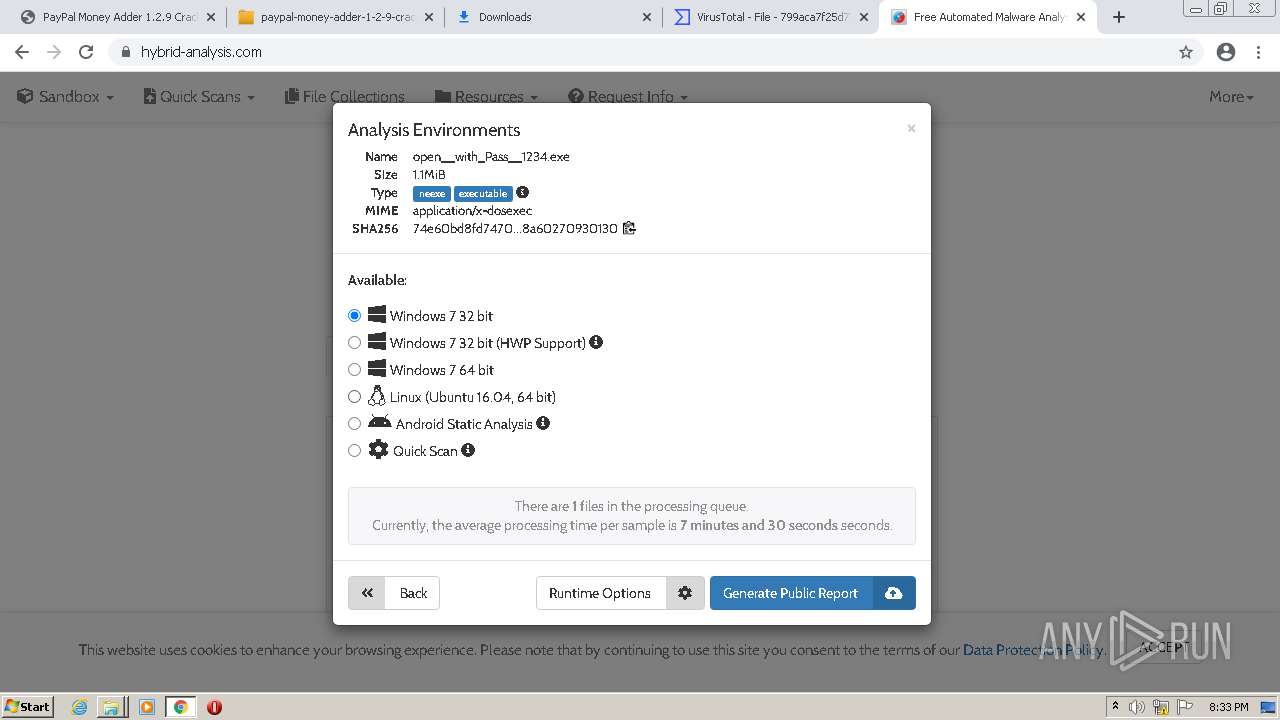
Task: Click the cloud upload icon on Generate button
Action: [894, 593]
